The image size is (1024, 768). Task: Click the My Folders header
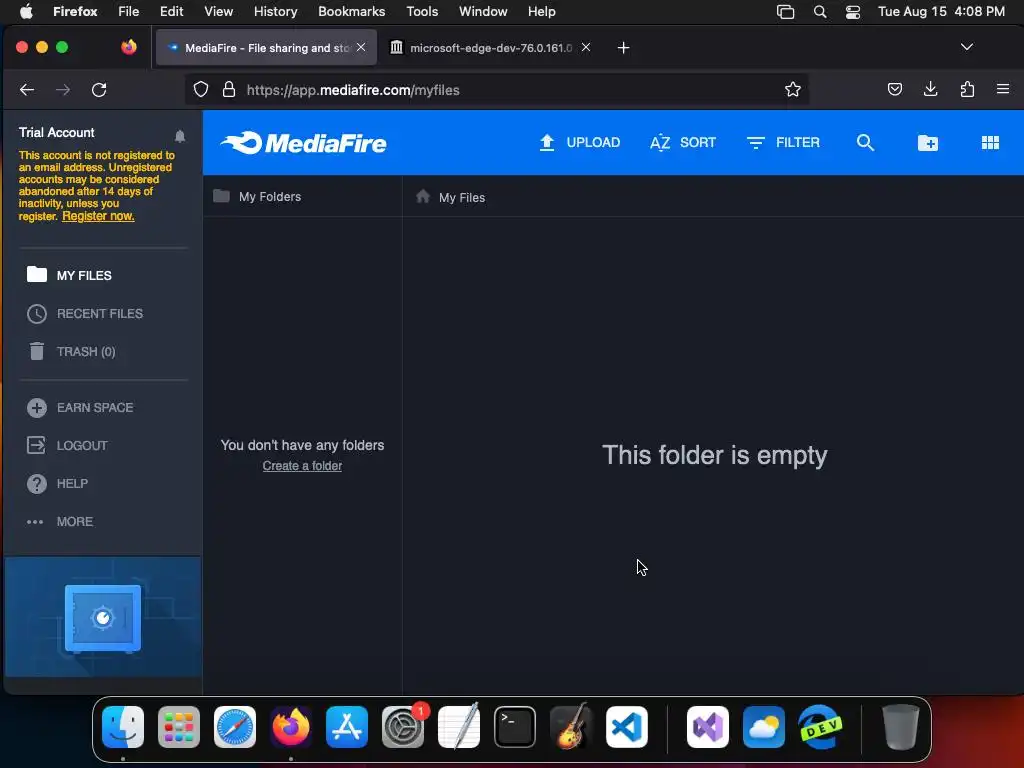coord(257,197)
